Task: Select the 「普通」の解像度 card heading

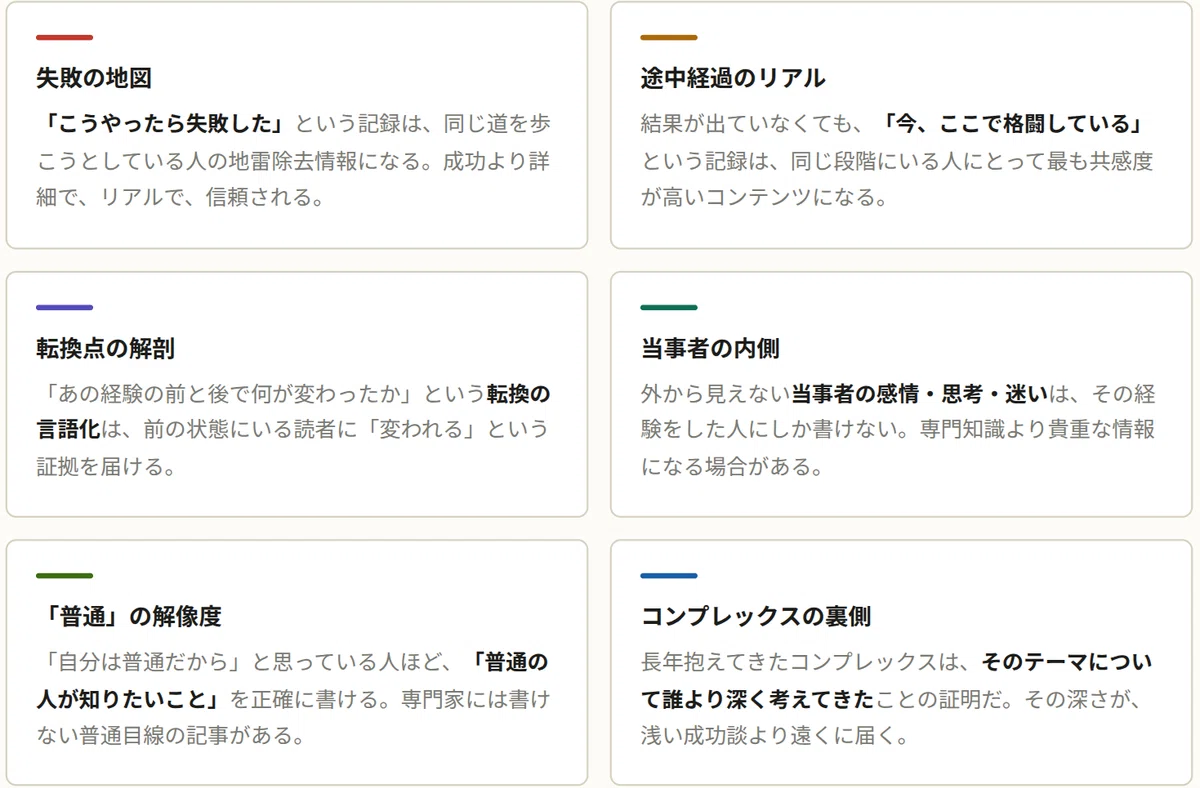Action: (129, 617)
